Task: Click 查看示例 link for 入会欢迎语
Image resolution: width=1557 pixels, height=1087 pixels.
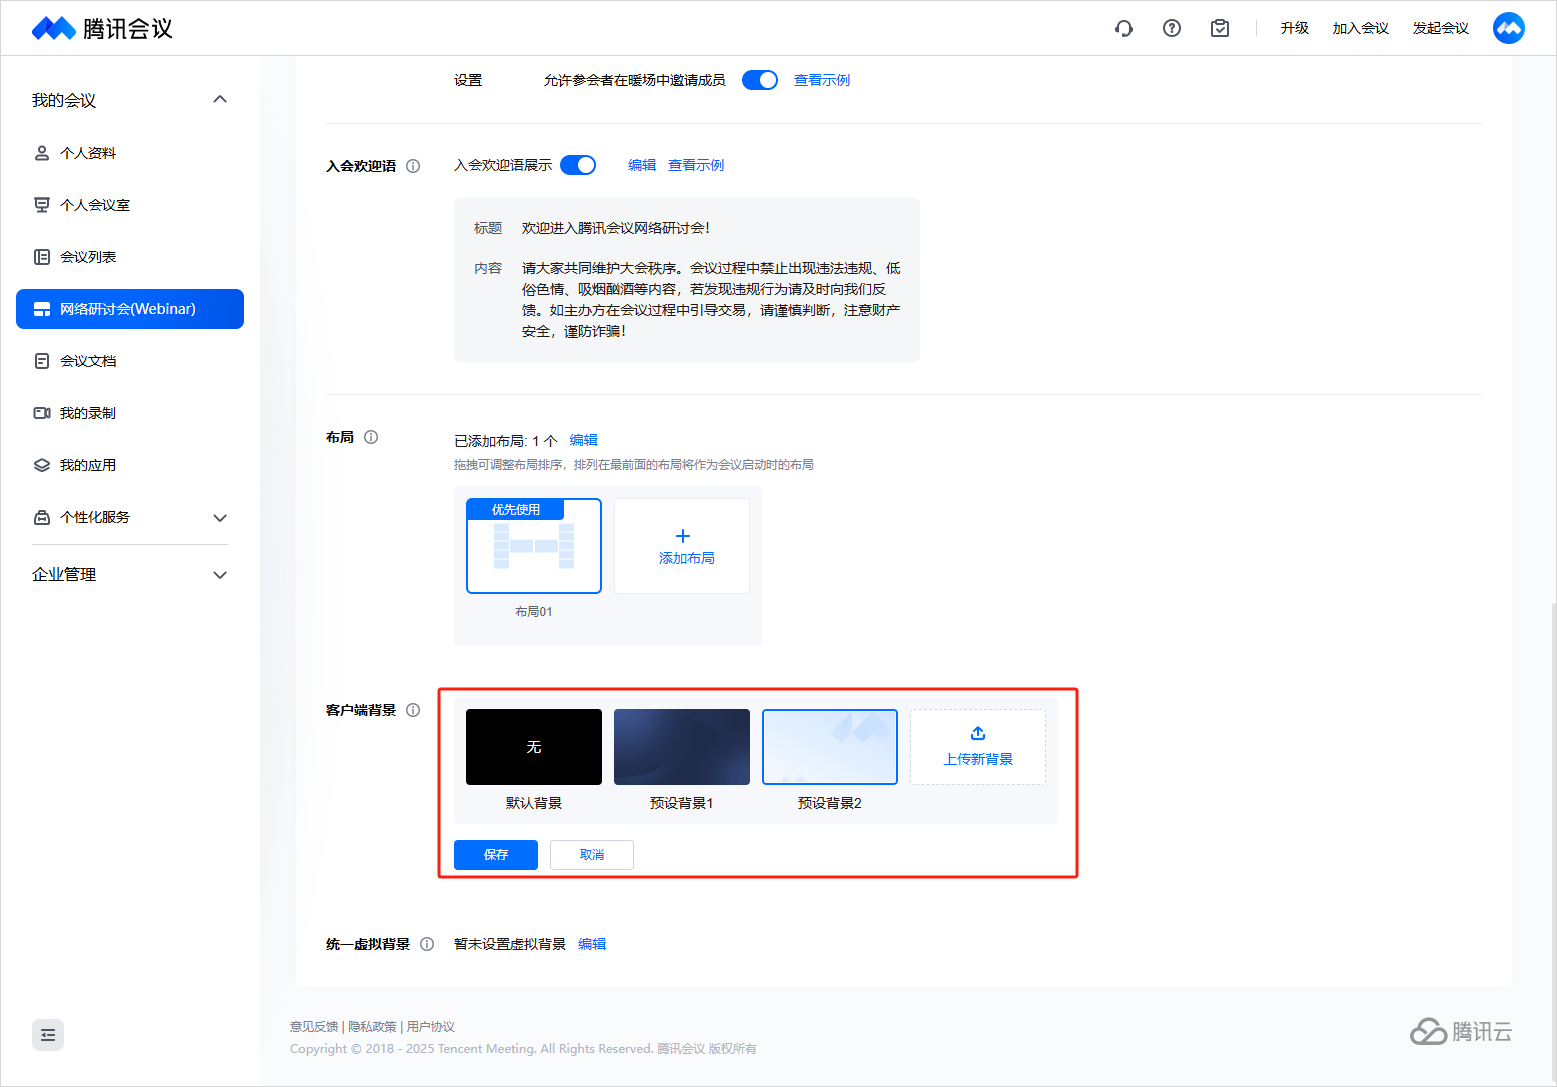Action: (696, 165)
